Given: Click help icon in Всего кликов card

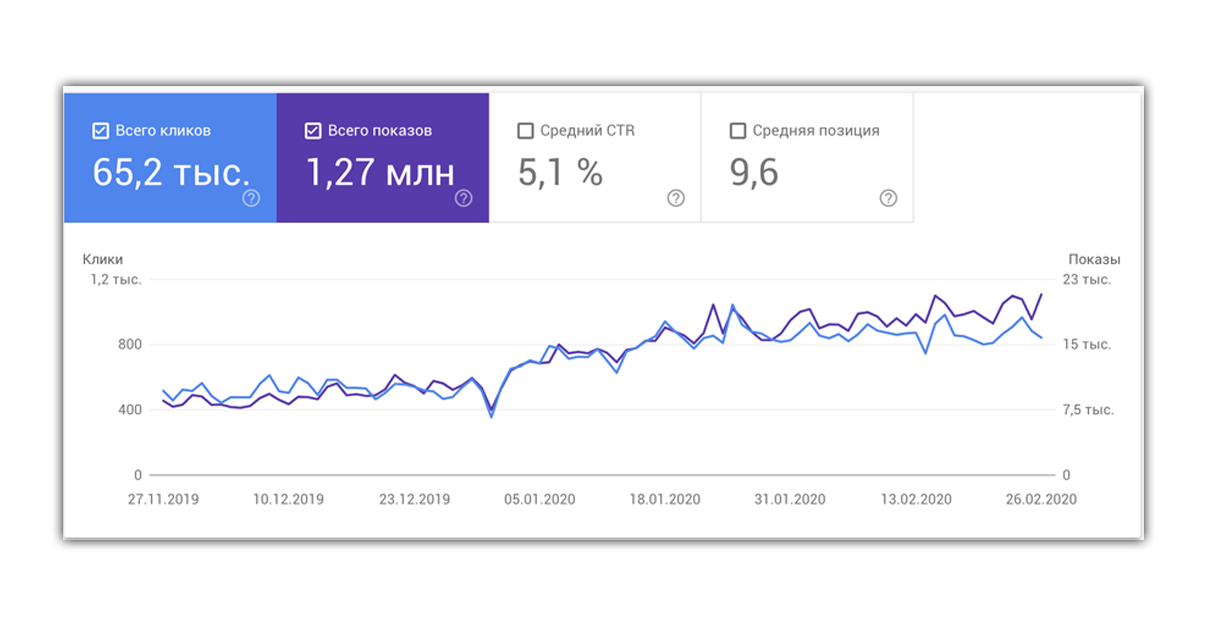Looking at the screenshot, I should (x=251, y=198).
